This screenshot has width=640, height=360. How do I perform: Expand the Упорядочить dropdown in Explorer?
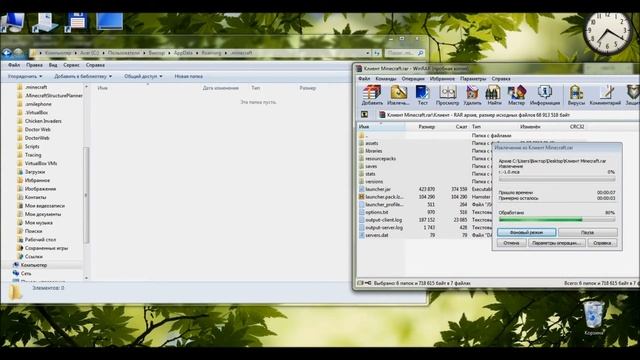(x=25, y=76)
